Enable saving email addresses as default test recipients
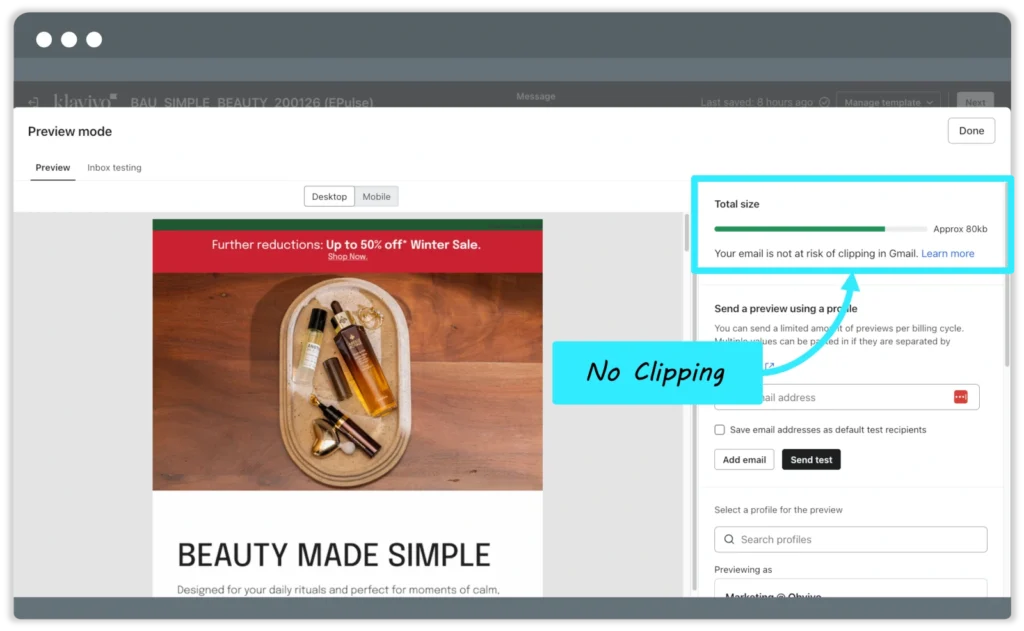This screenshot has height=631, width=1024. click(719, 429)
